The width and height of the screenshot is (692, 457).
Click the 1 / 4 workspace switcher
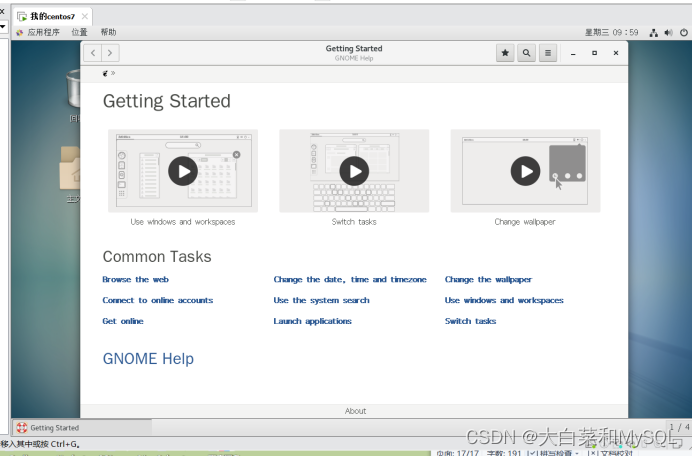679,427
